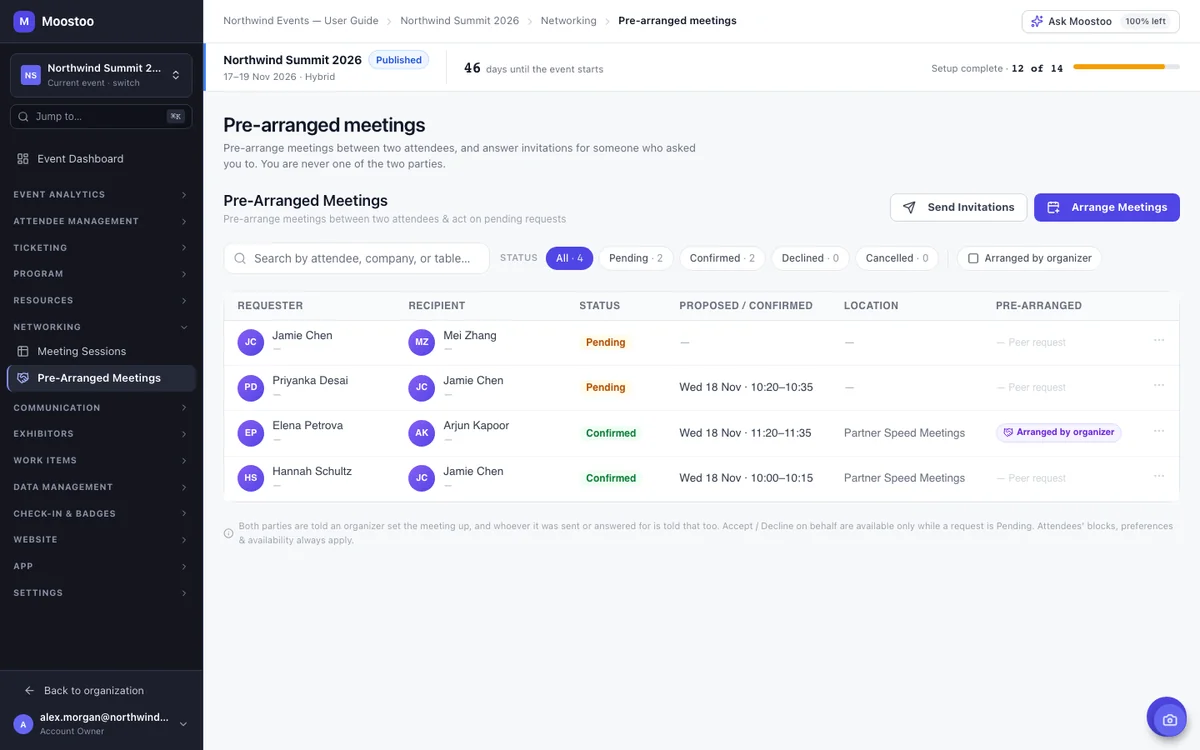The image size is (1200, 750).
Task: Filter status by Pending · 2
Action: (636, 258)
